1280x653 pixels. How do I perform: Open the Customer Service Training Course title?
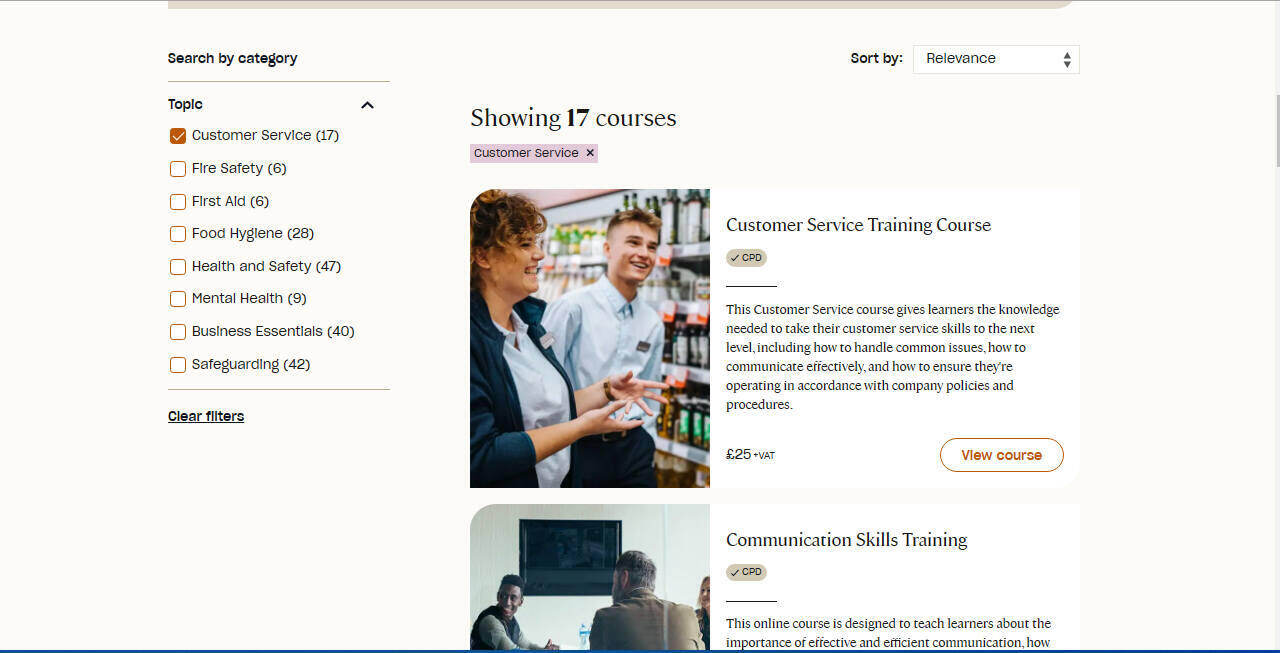858,225
